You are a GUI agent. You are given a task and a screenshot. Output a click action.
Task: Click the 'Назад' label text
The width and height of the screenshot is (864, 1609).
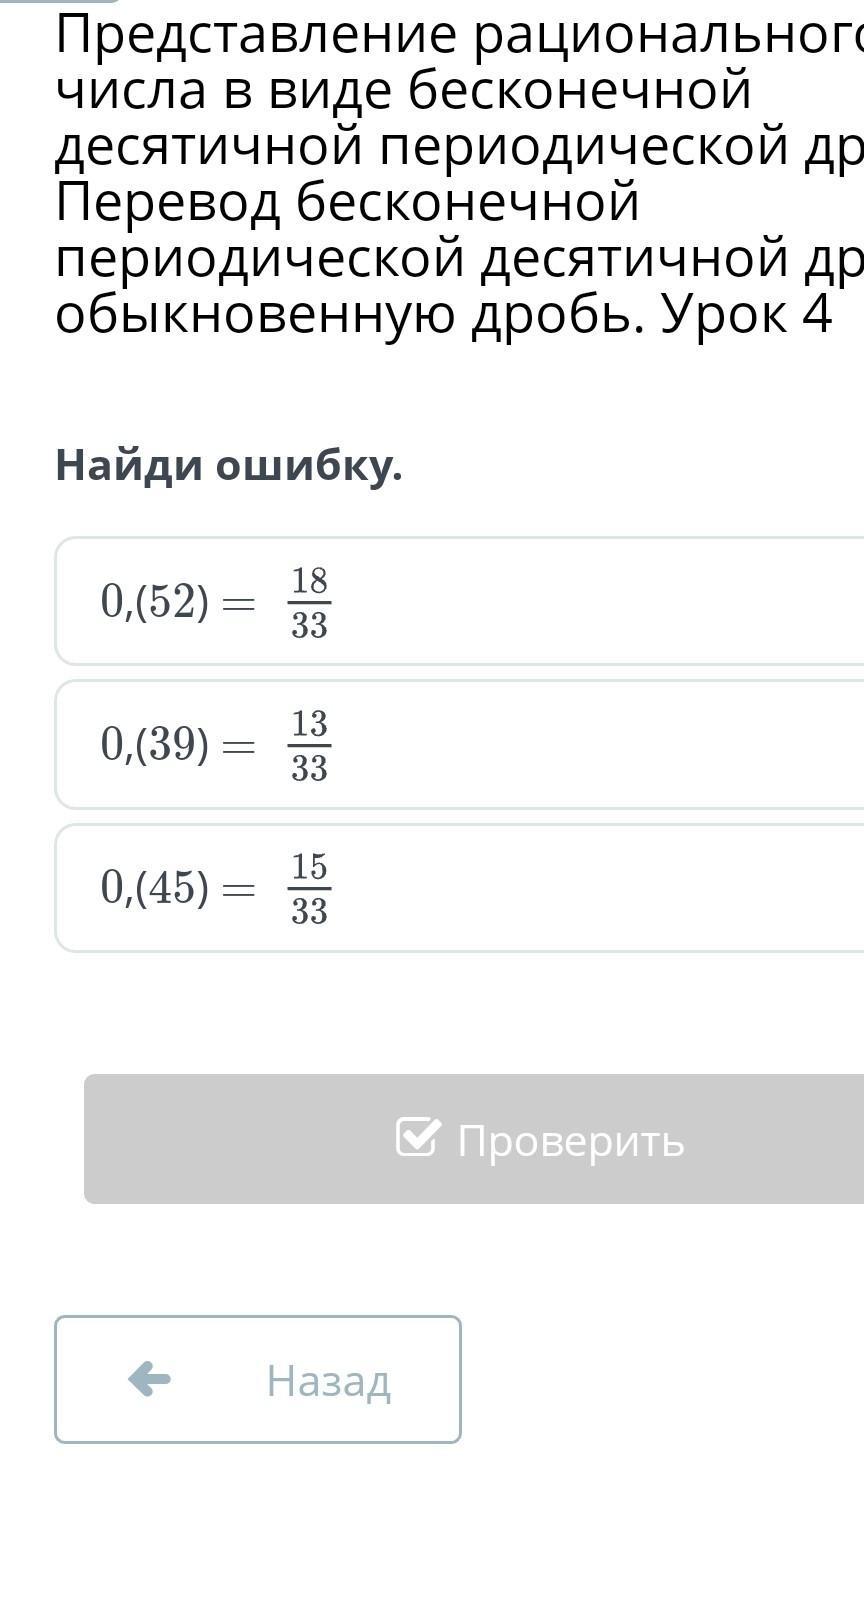pyautogui.click(x=328, y=1381)
